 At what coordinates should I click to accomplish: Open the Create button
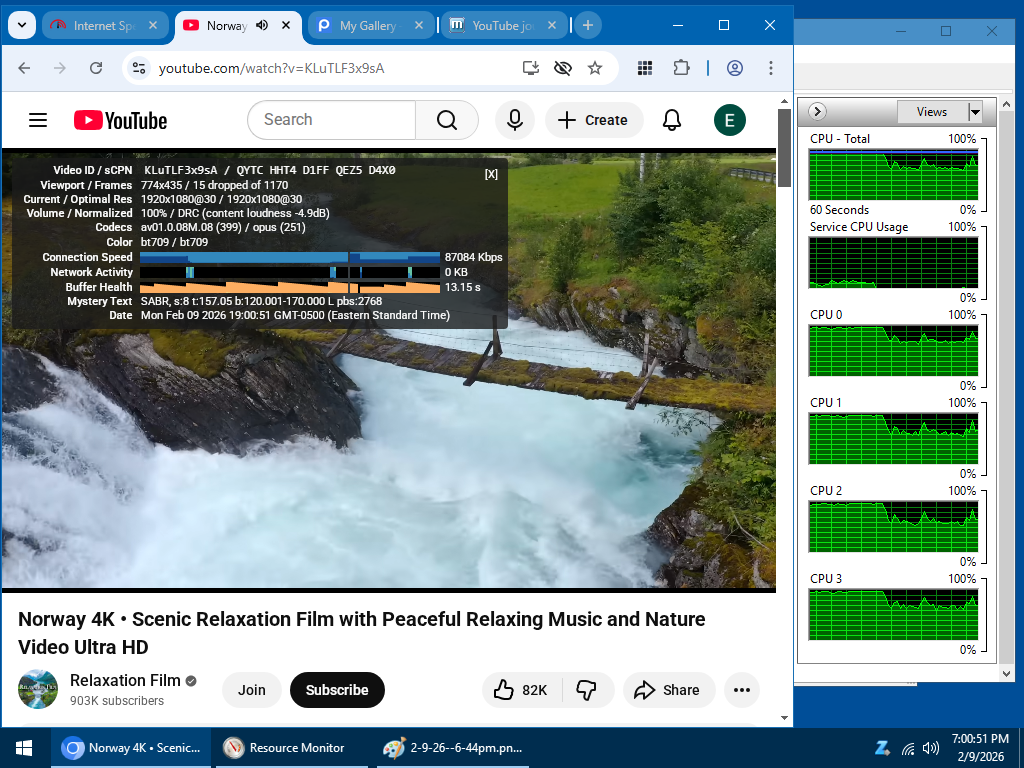point(594,120)
